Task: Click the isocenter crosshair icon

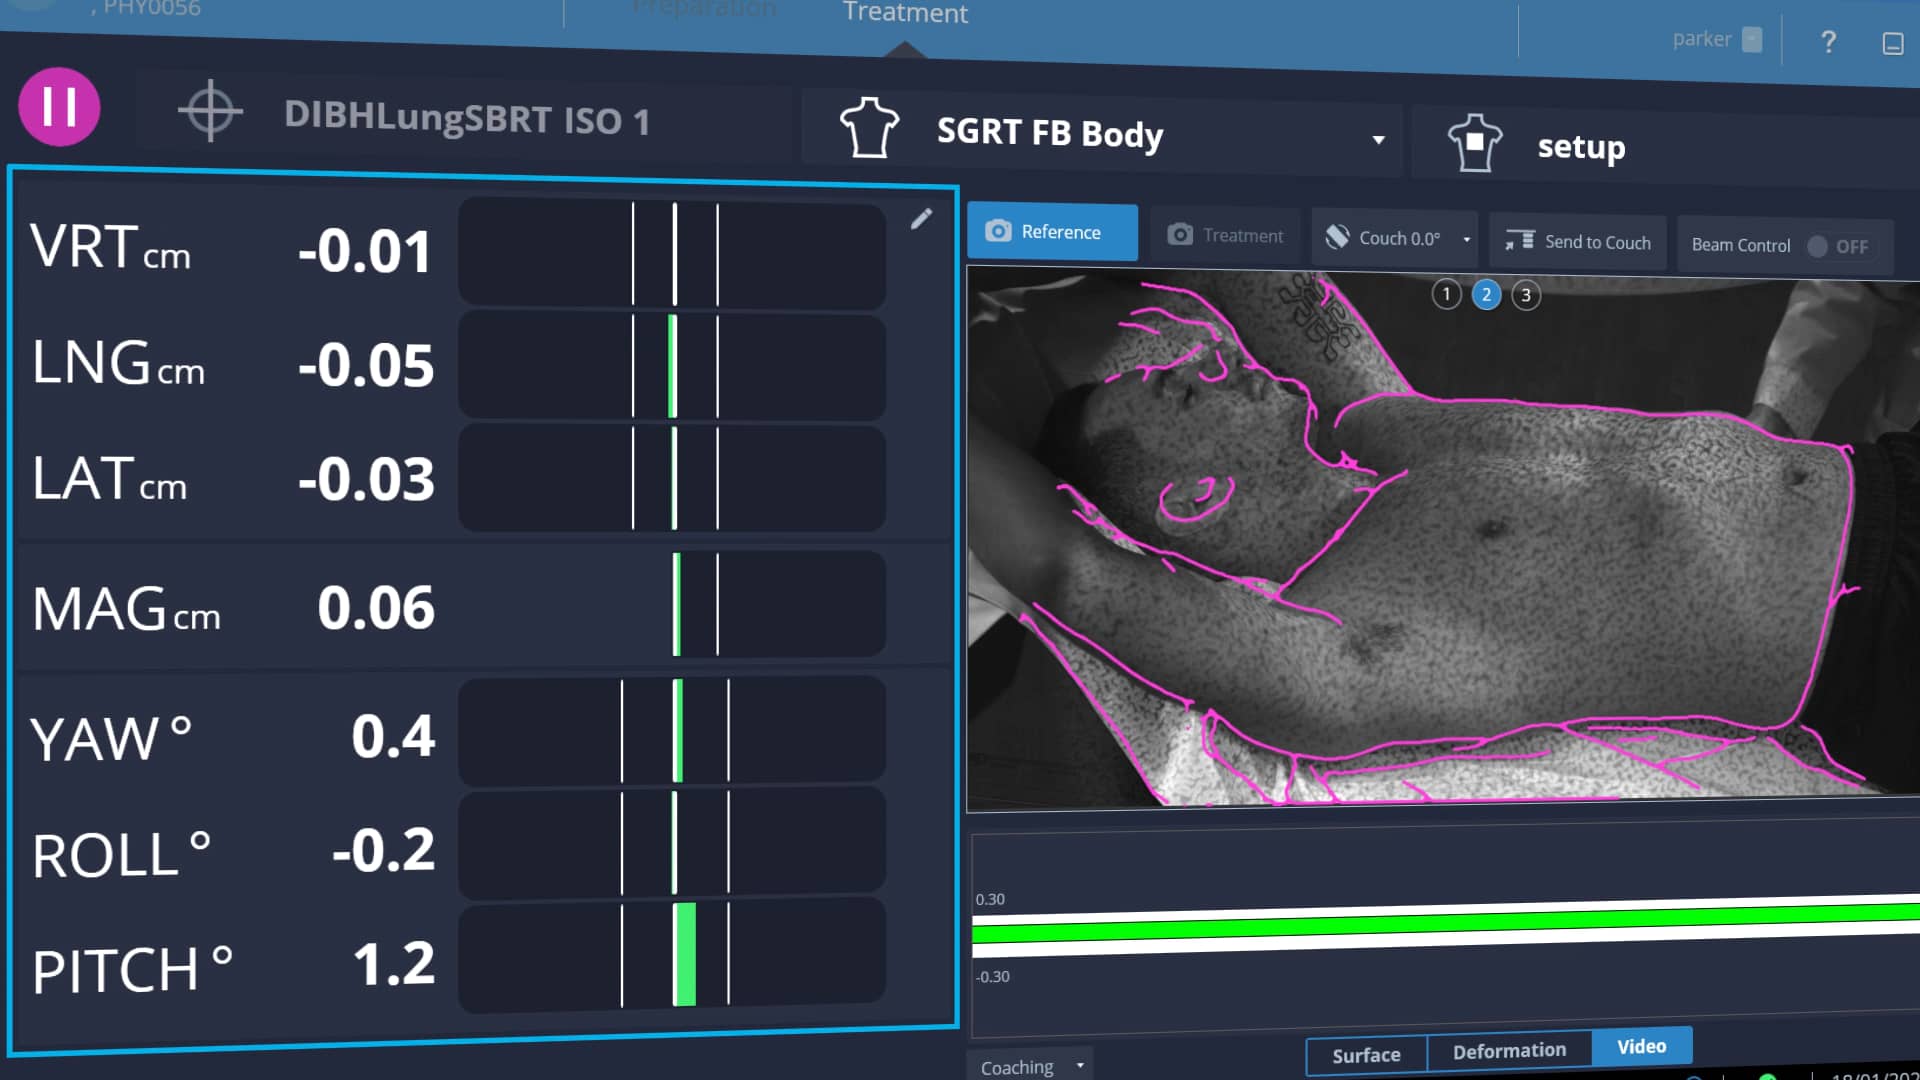Action: (x=210, y=111)
